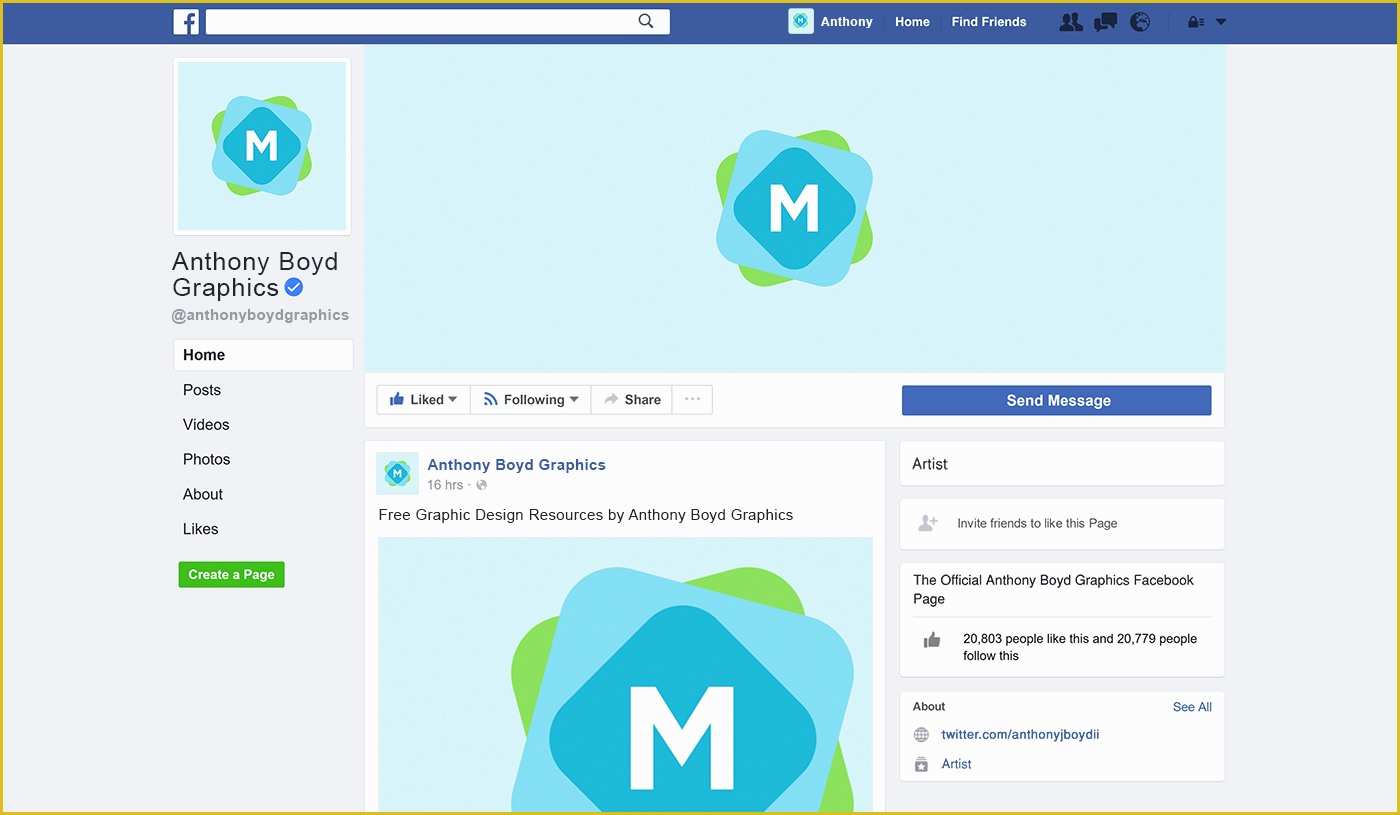The width and height of the screenshot is (1400, 815).
Task: Click the post's public audience globe icon
Action: point(481,485)
